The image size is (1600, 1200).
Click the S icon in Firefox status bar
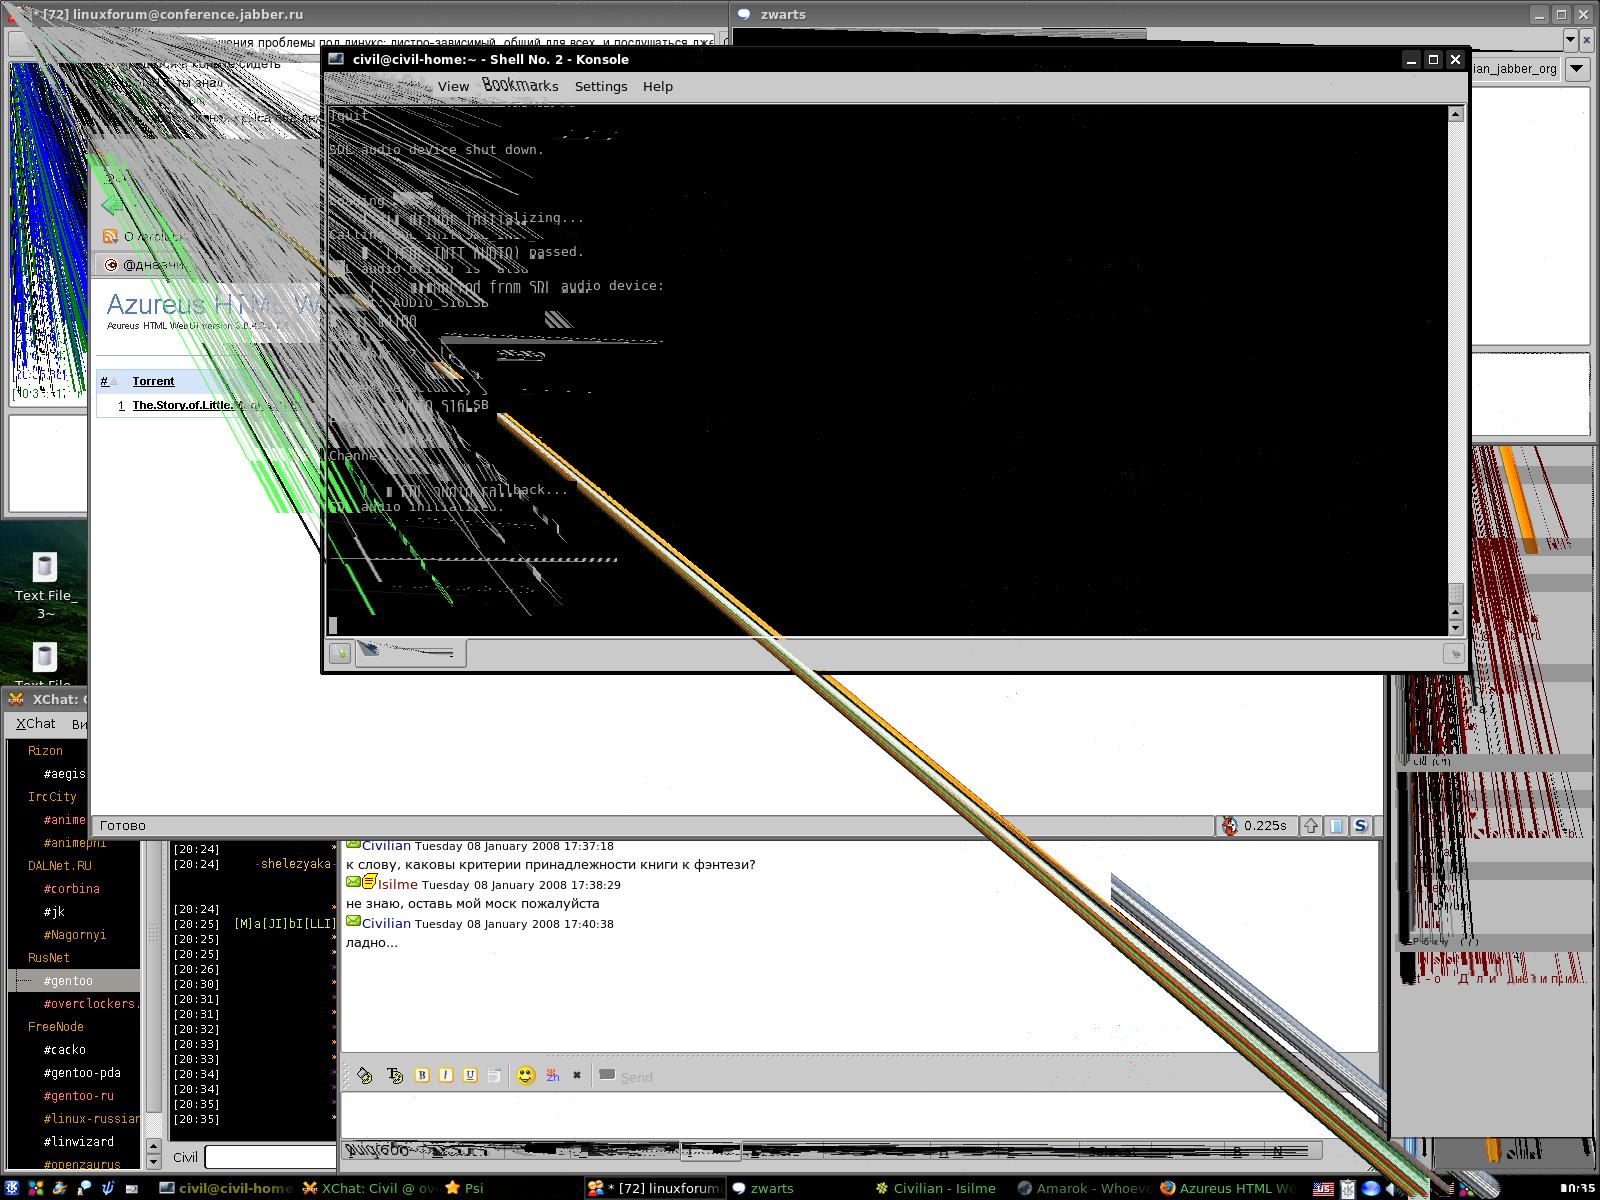[1360, 826]
